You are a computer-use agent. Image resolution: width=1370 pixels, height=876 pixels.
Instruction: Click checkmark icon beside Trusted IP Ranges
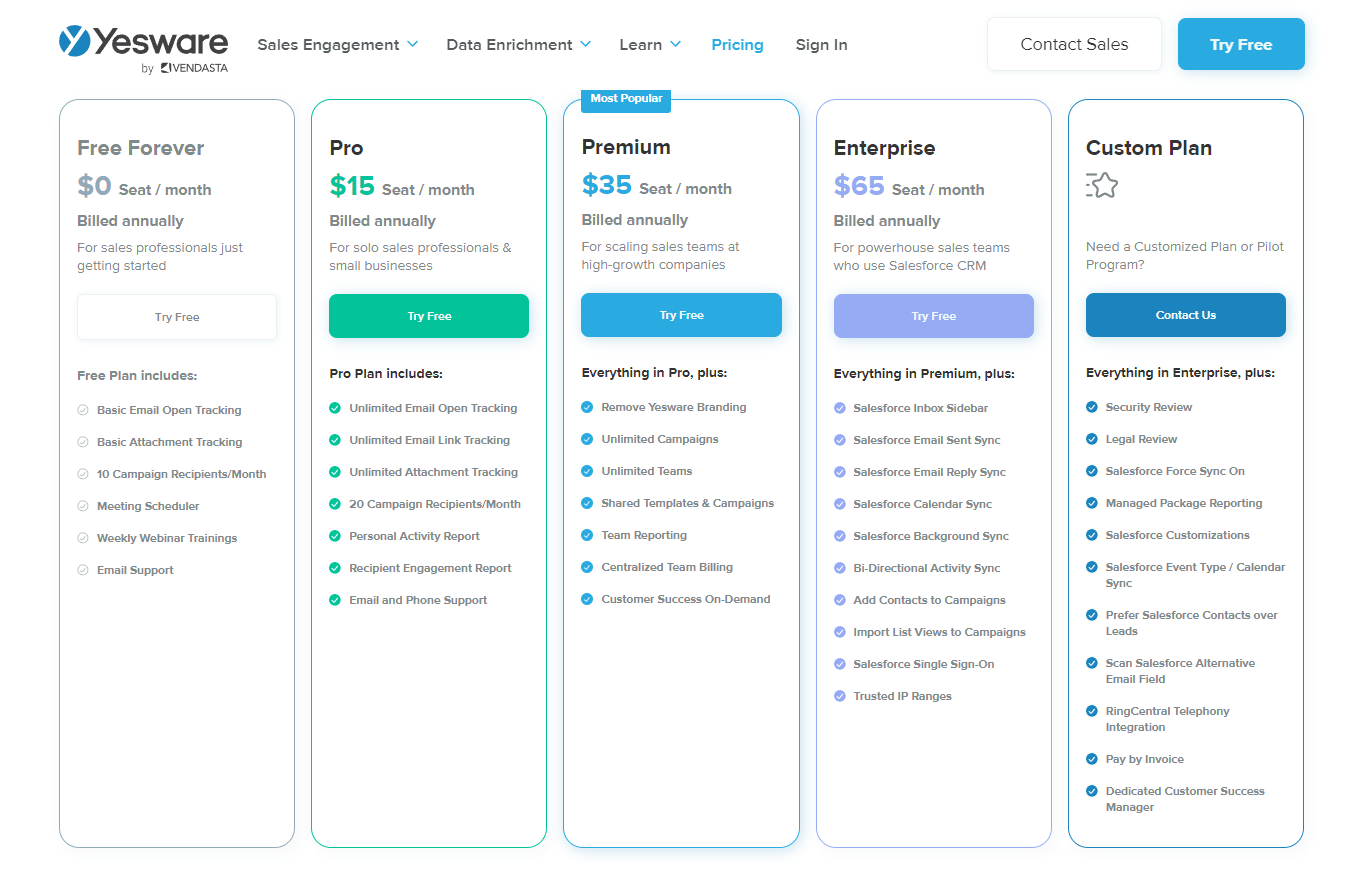840,696
